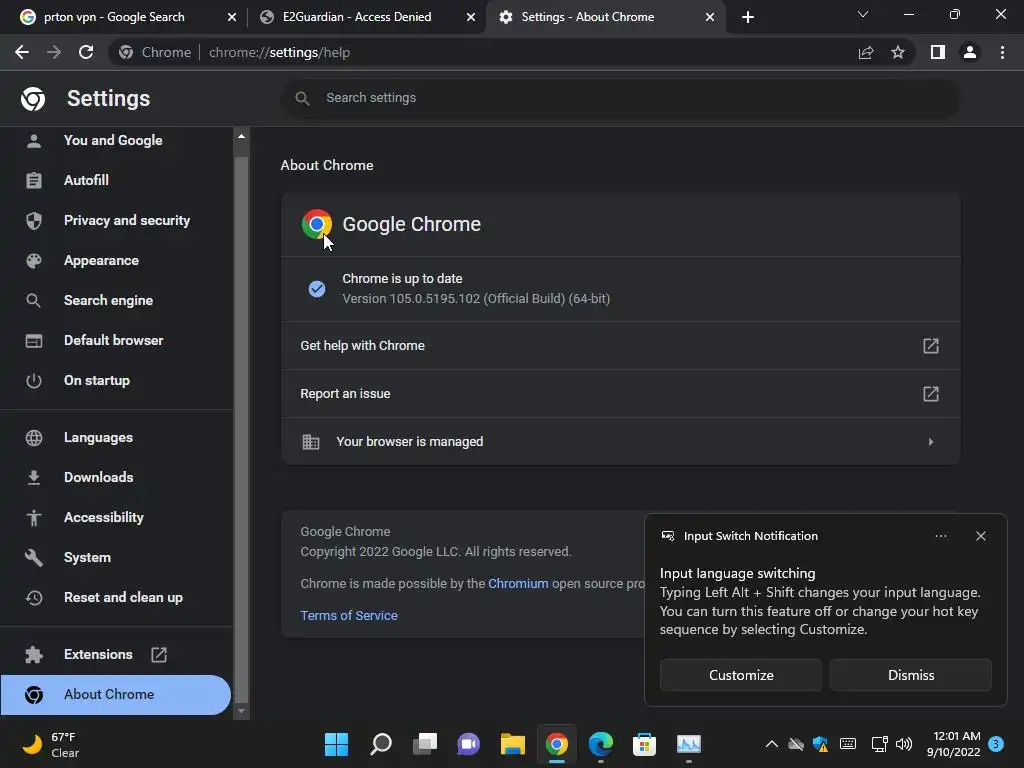Click the Chrome taskbar icon
The height and width of the screenshot is (768, 1024).
pyautogui.click(x=556, y=744)
